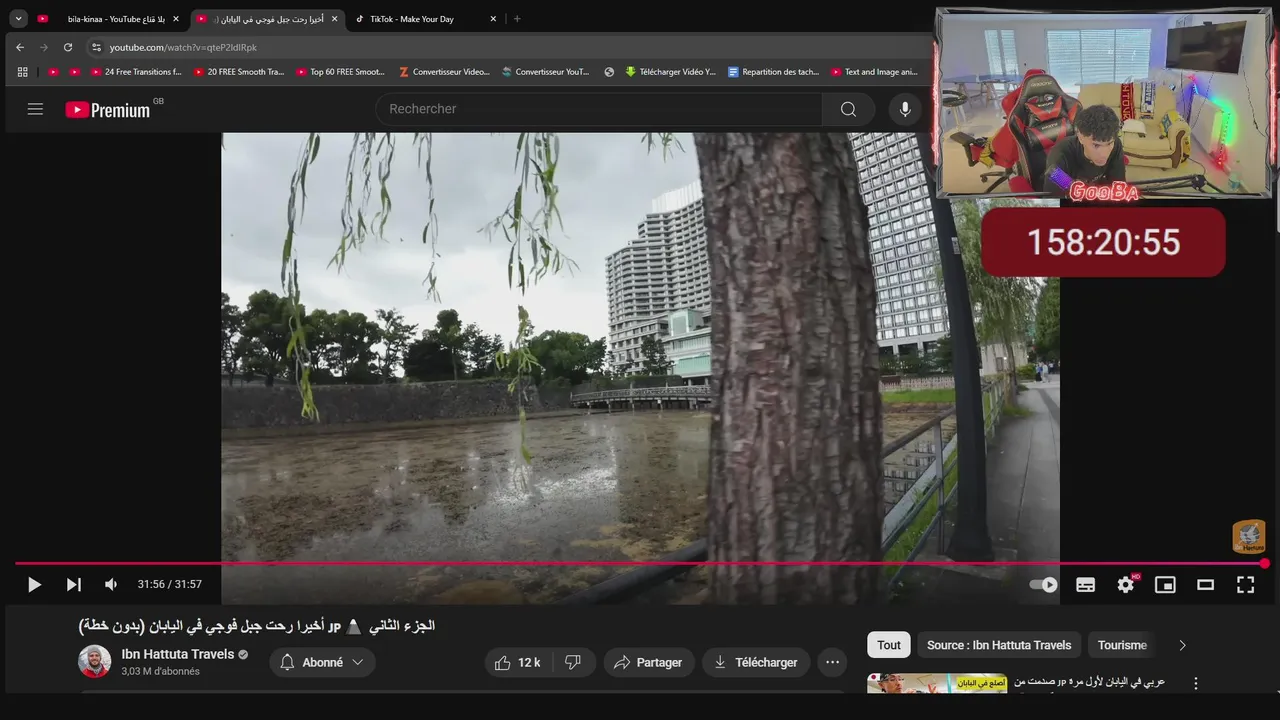Click the search magnifier button
1280x720 pixels.
(x=848, y=109)
